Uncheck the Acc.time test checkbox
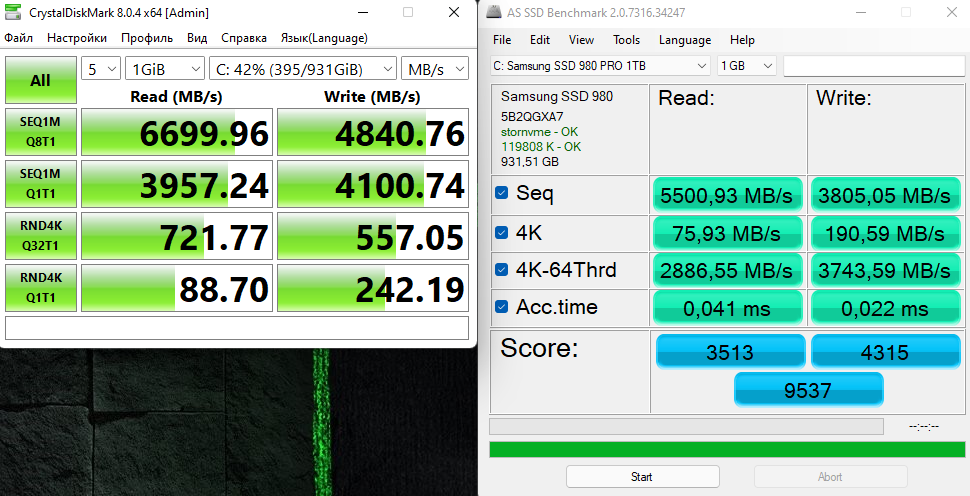 pyautogui.click(x=502, y=307)
